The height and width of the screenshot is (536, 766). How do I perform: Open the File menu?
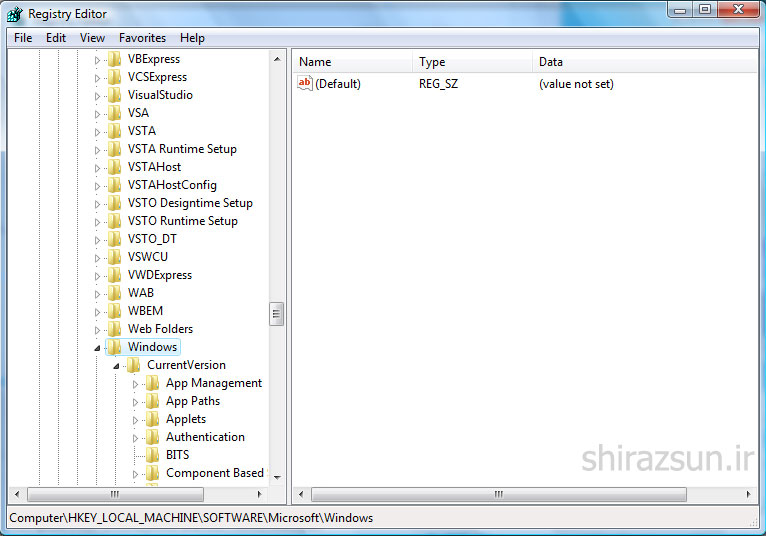click(23, 38)
